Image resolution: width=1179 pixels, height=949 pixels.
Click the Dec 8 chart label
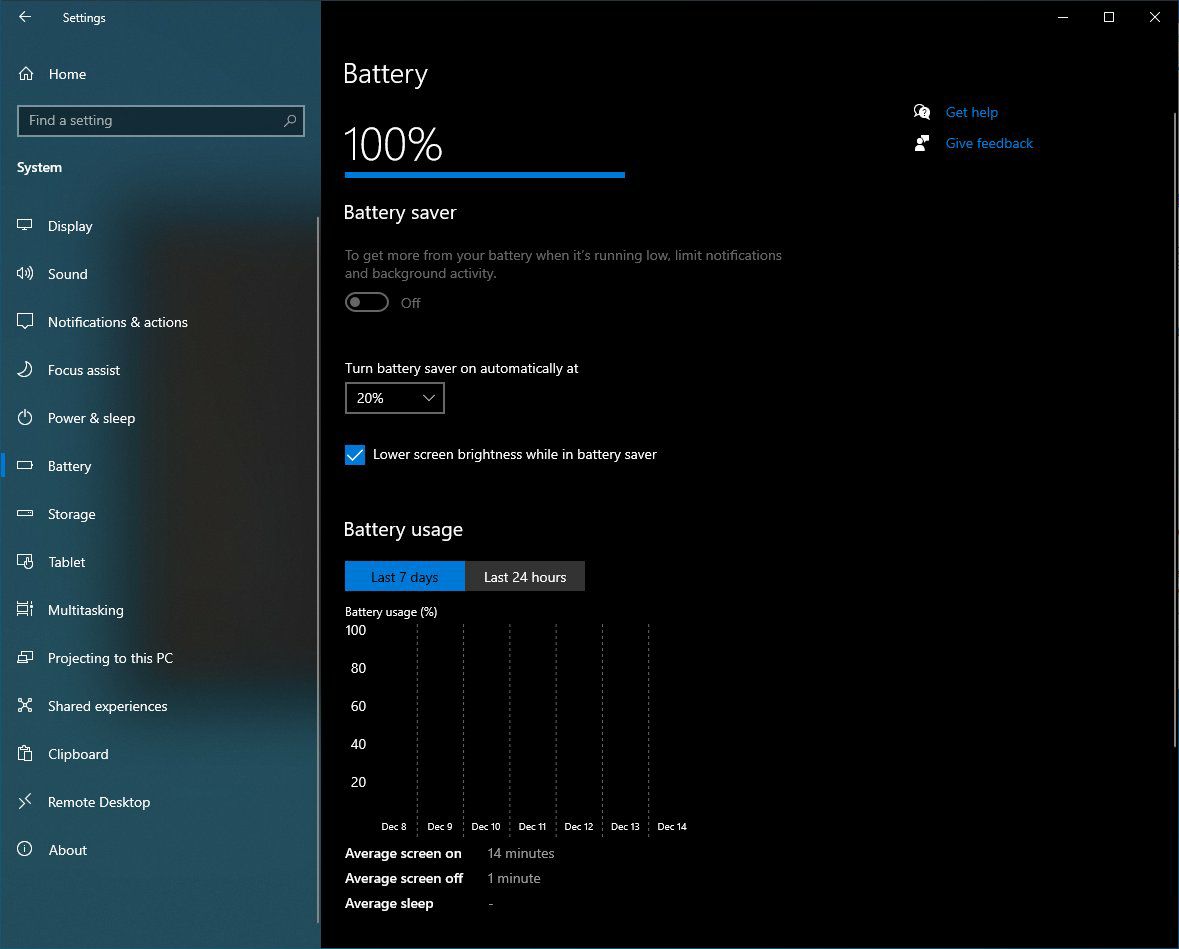[x=393, y=826]
